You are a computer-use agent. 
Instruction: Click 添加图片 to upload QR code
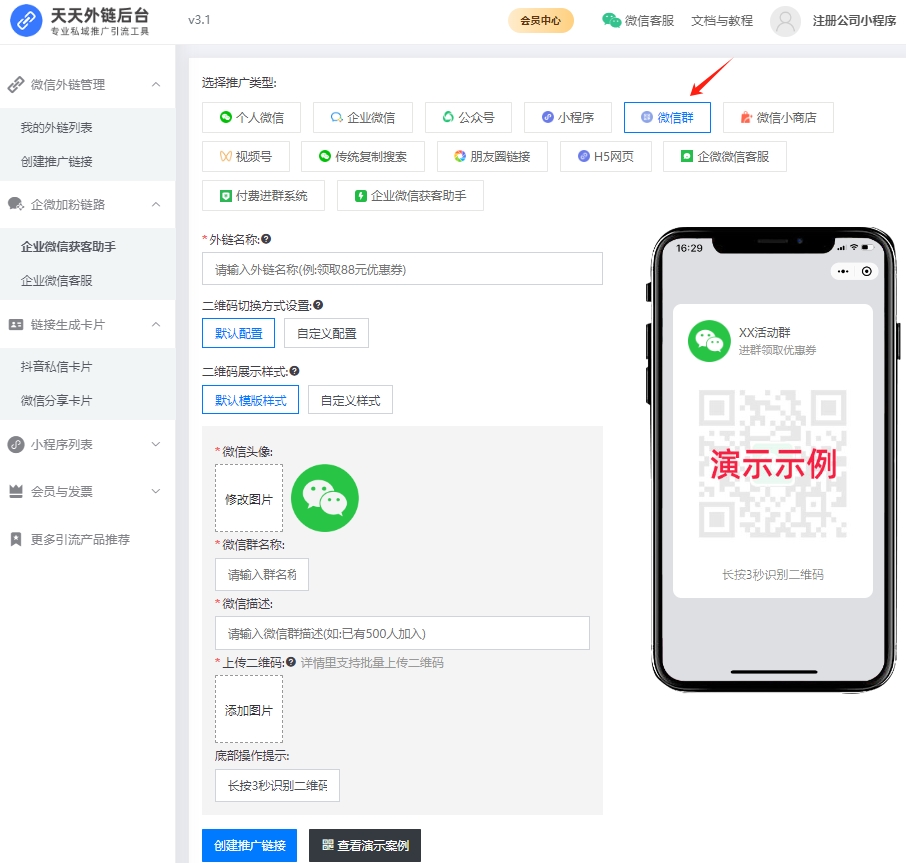249,709
